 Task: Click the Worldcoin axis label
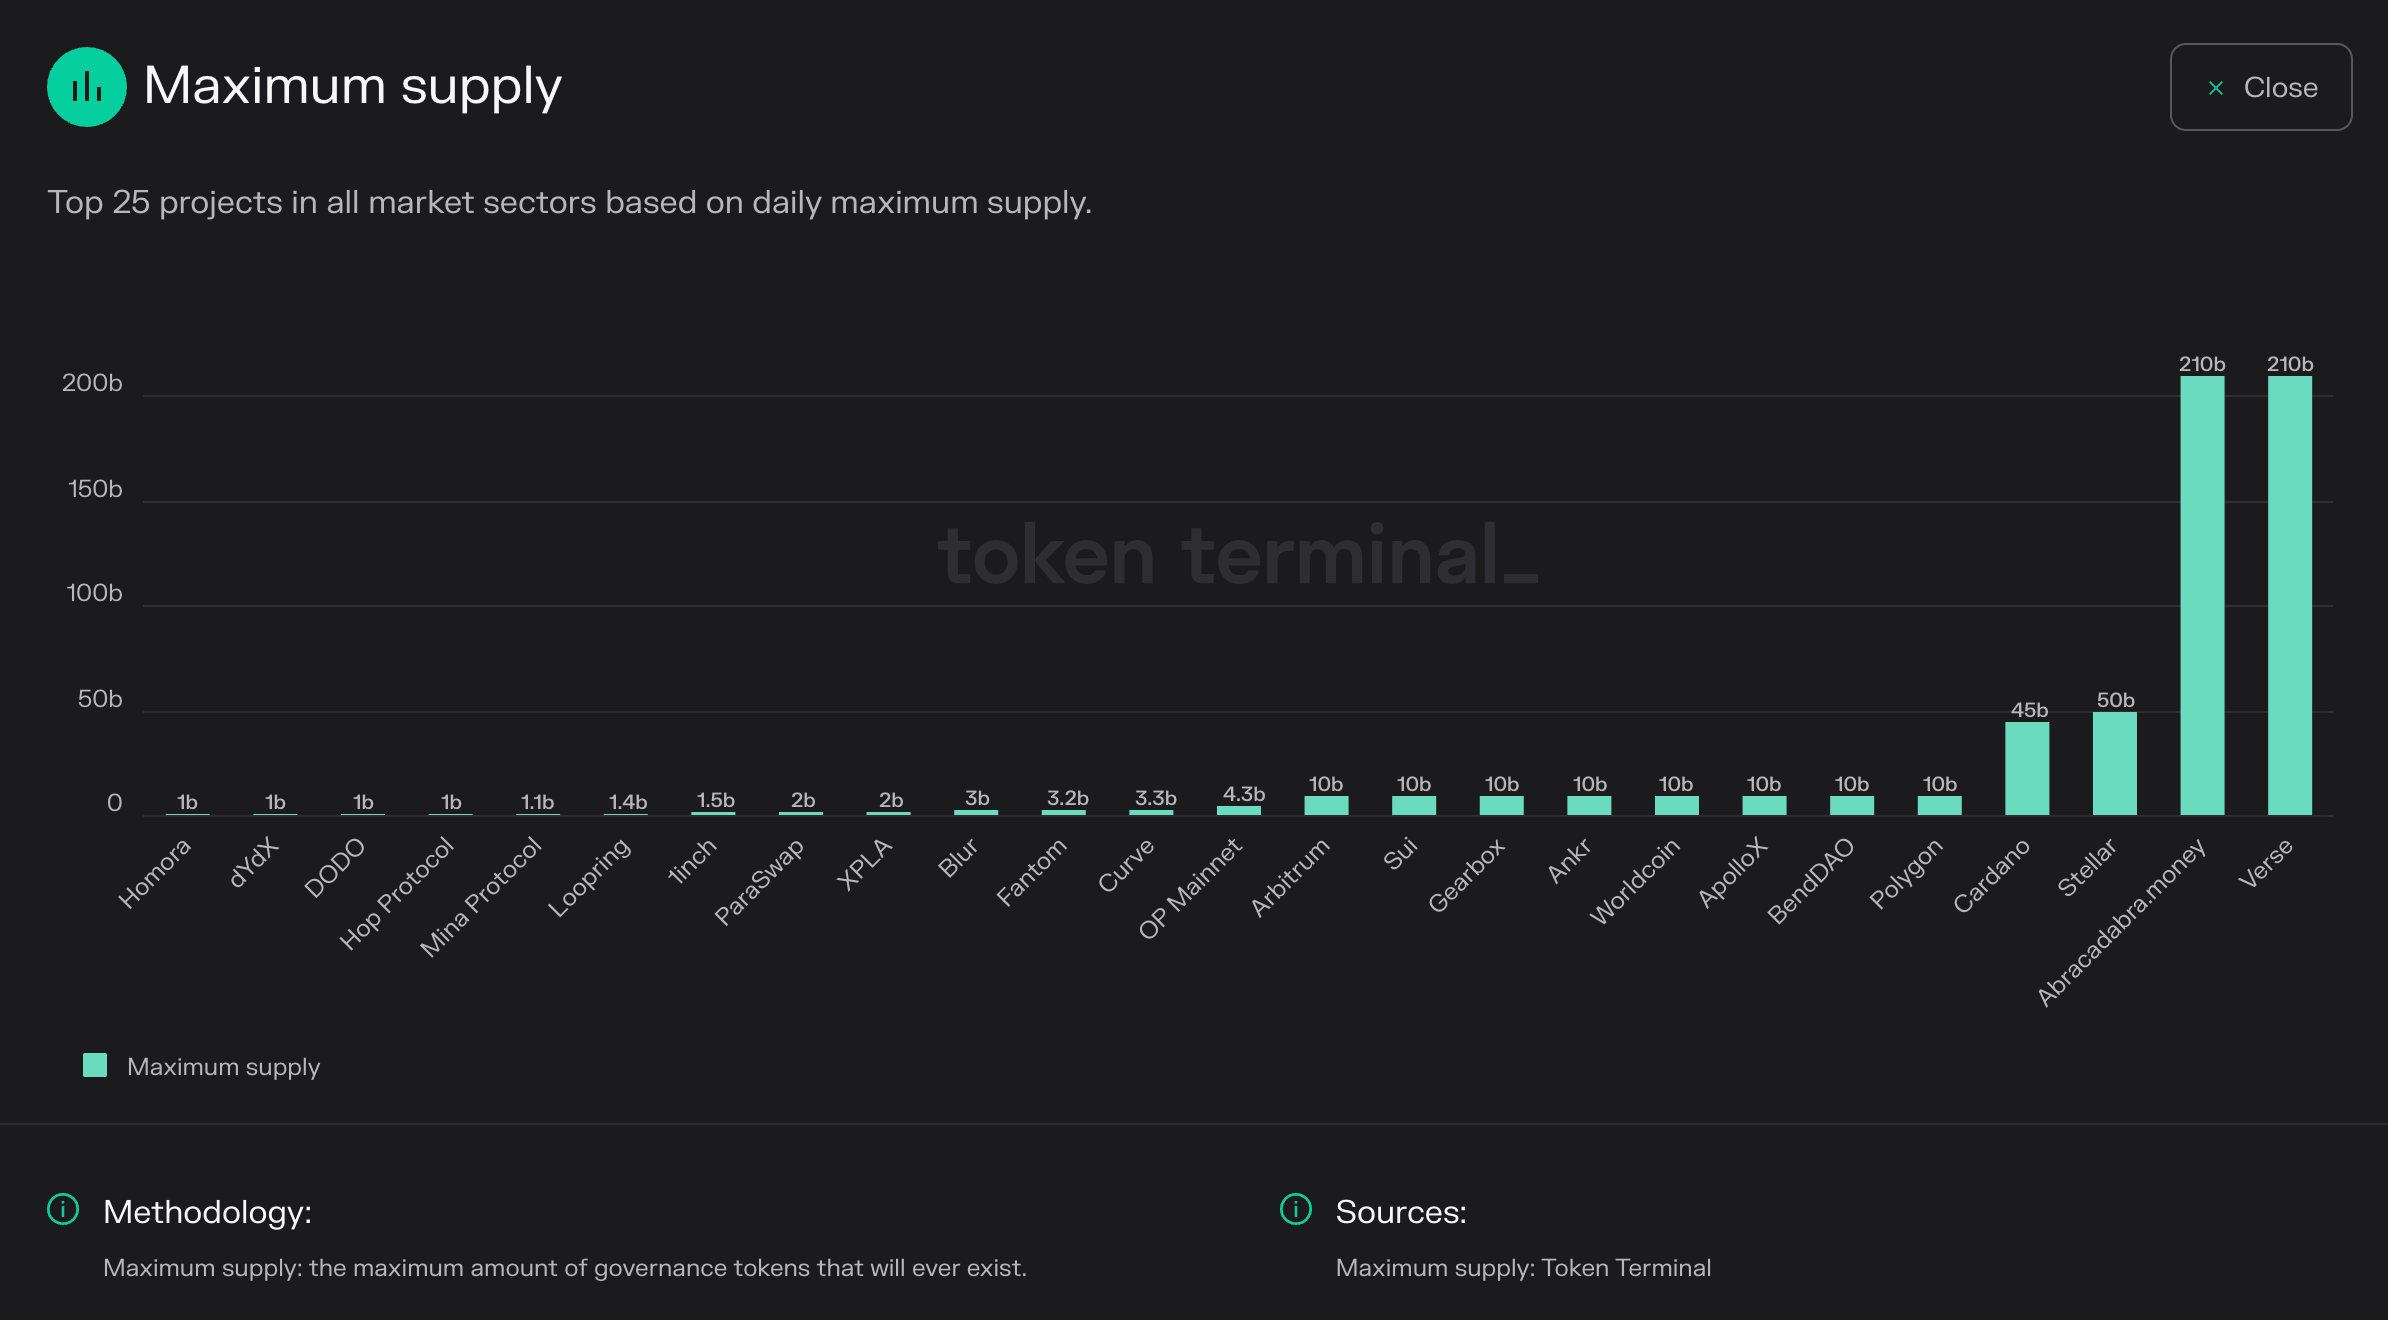tap(1635, 881)
